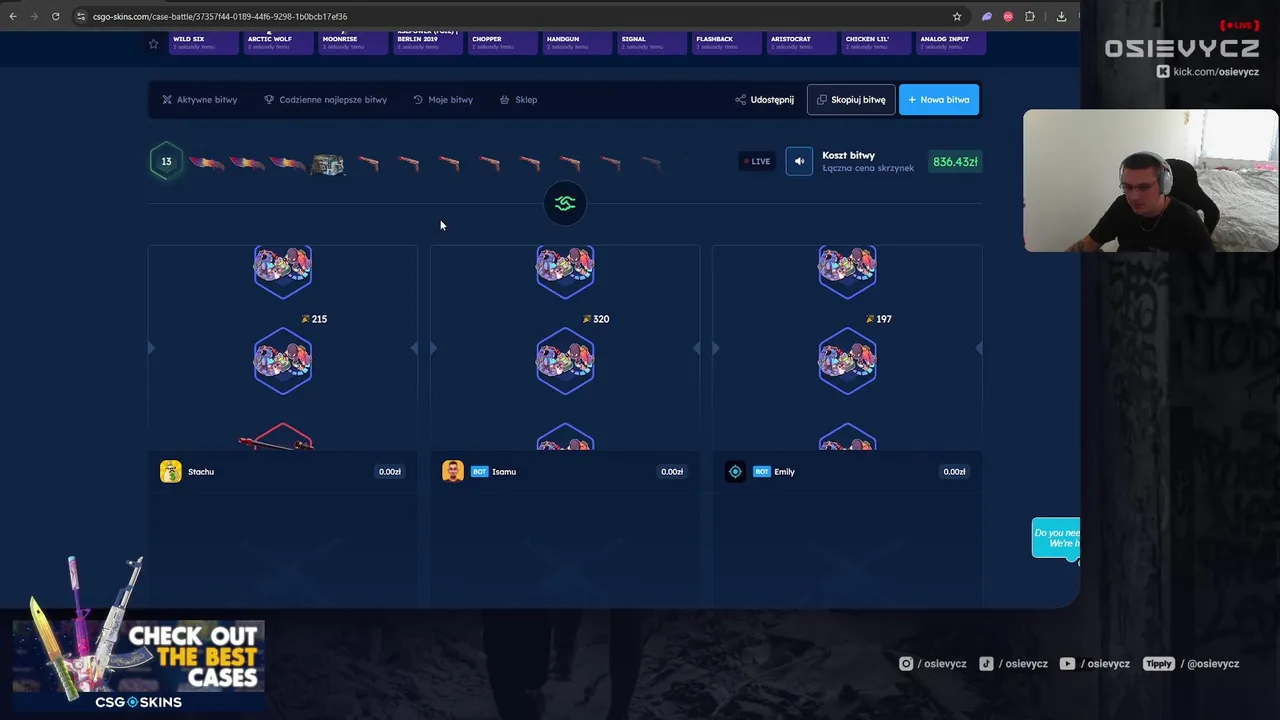Click the Instagram icon for osievycz
Viewport: 1280px width, 720px height.
[x=906, y=664]
